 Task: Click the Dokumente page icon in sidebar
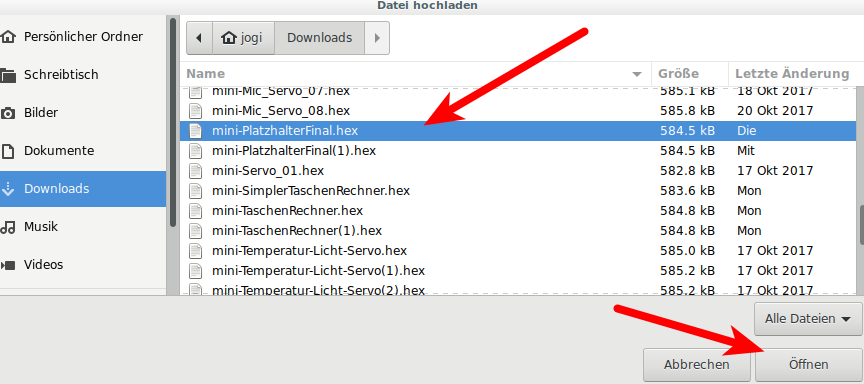[x=8, y=151]
